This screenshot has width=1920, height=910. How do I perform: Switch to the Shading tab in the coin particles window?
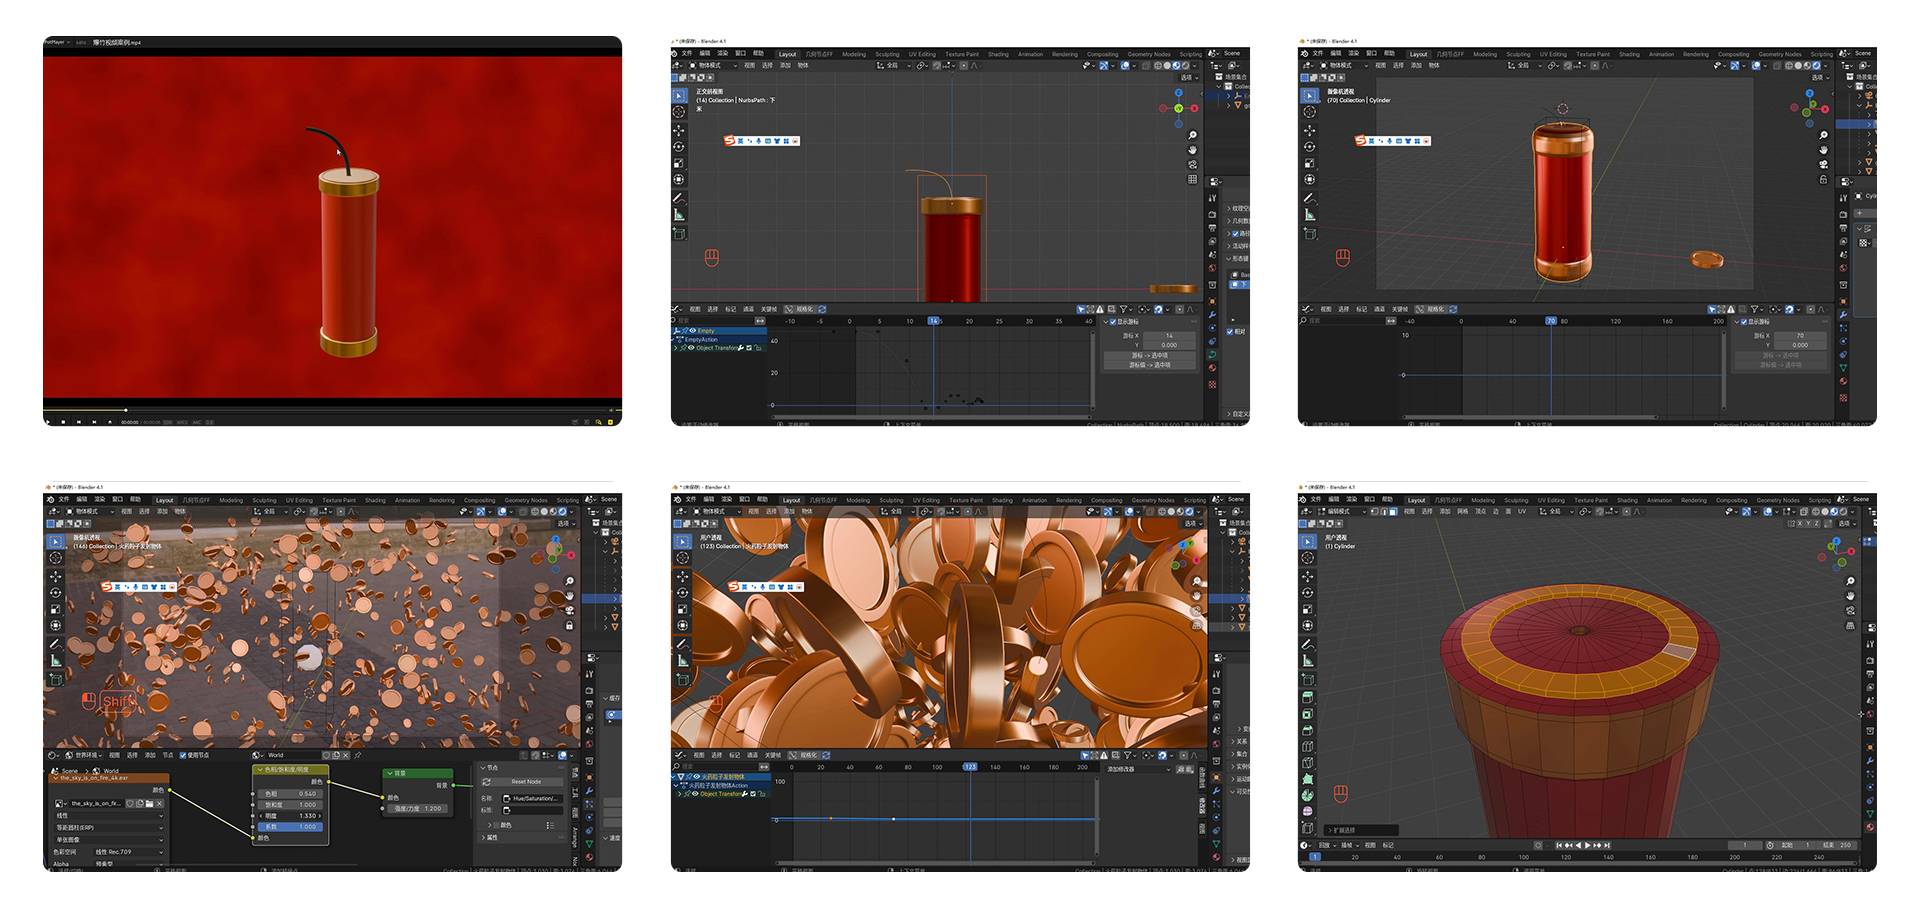(375, 500)
